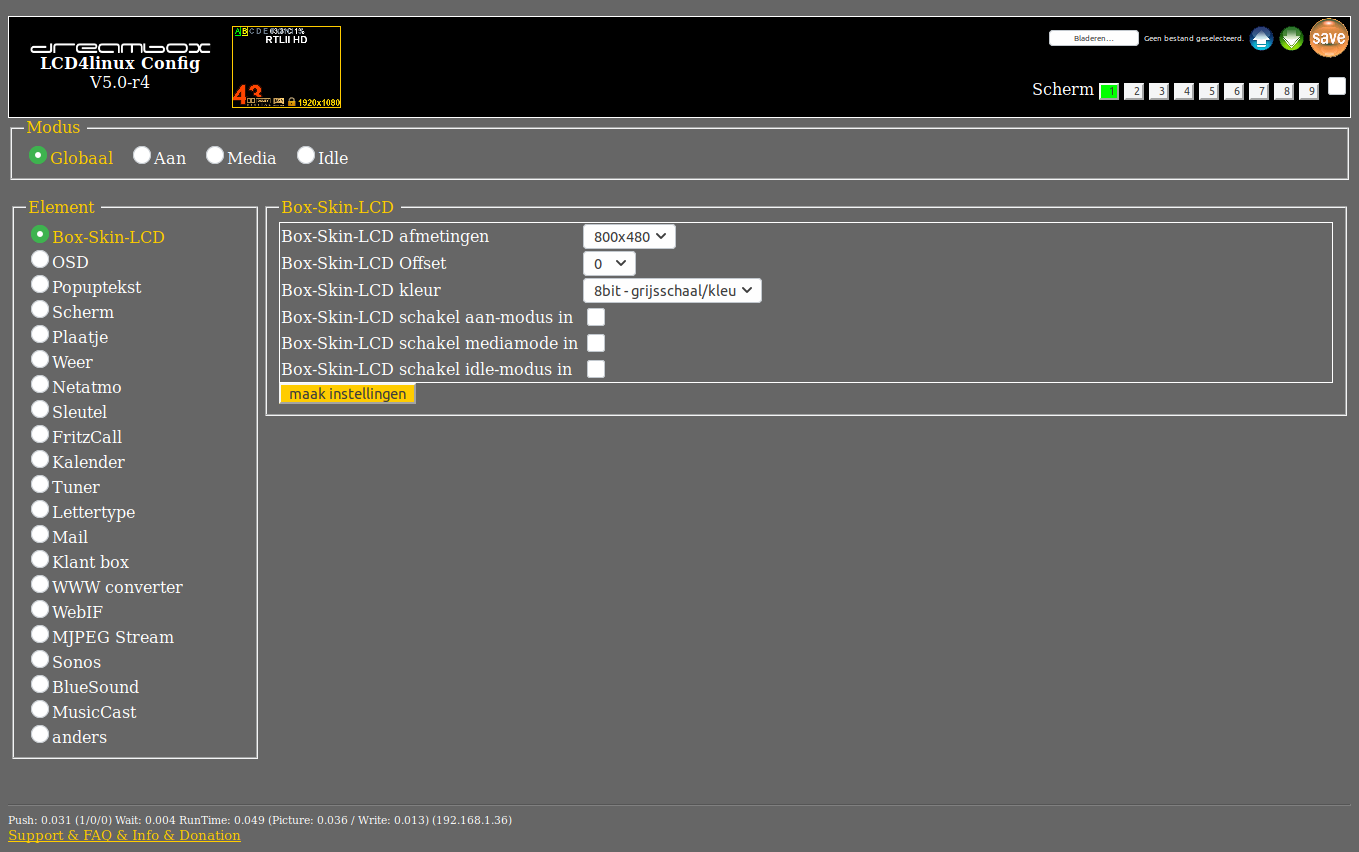Select the Media mode radio button

215,156
